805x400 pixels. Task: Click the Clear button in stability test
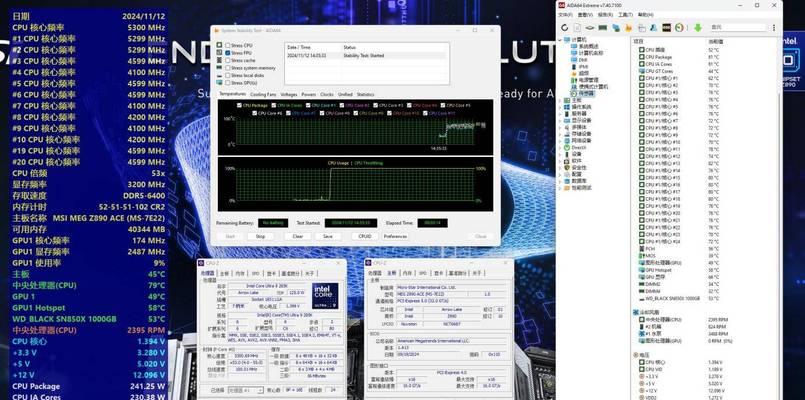coord(298,237)
